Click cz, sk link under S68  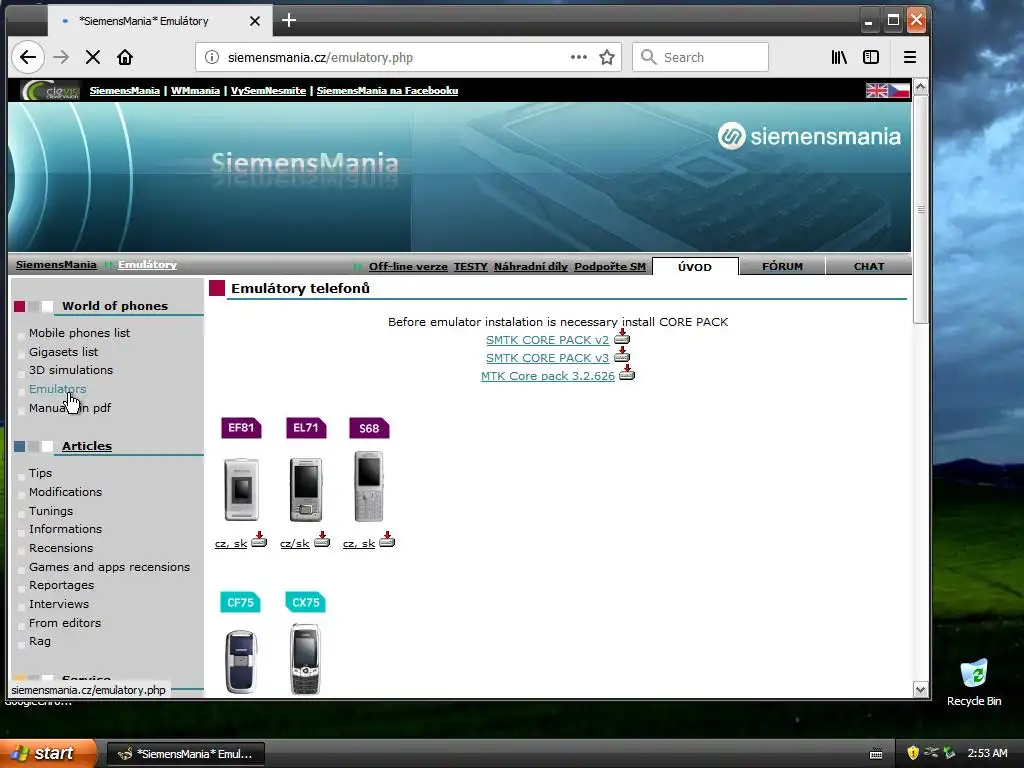(359, 543)
